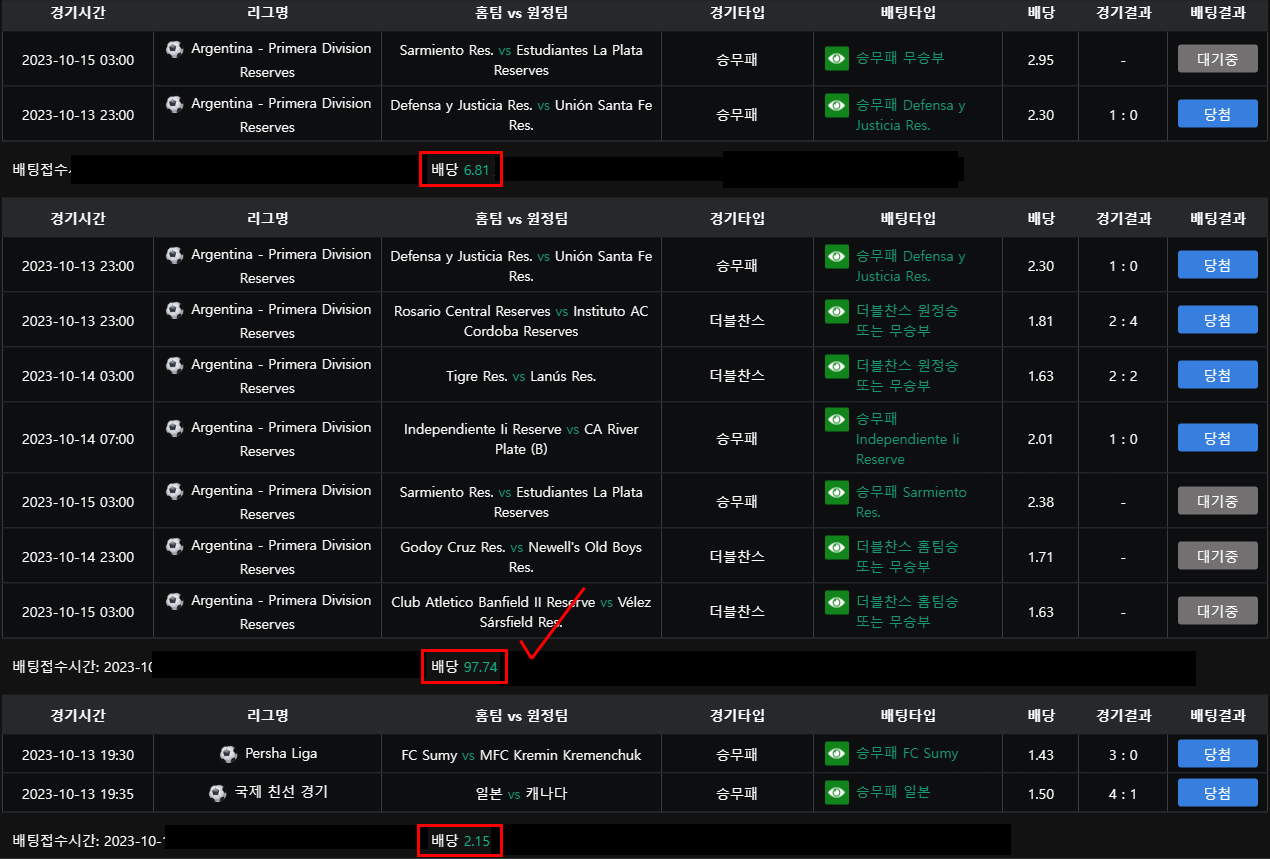The image size is (1270, 859).
Task: Click the soccer ball icon in the Tigre Res. row
Action: [x=175, y=365]
